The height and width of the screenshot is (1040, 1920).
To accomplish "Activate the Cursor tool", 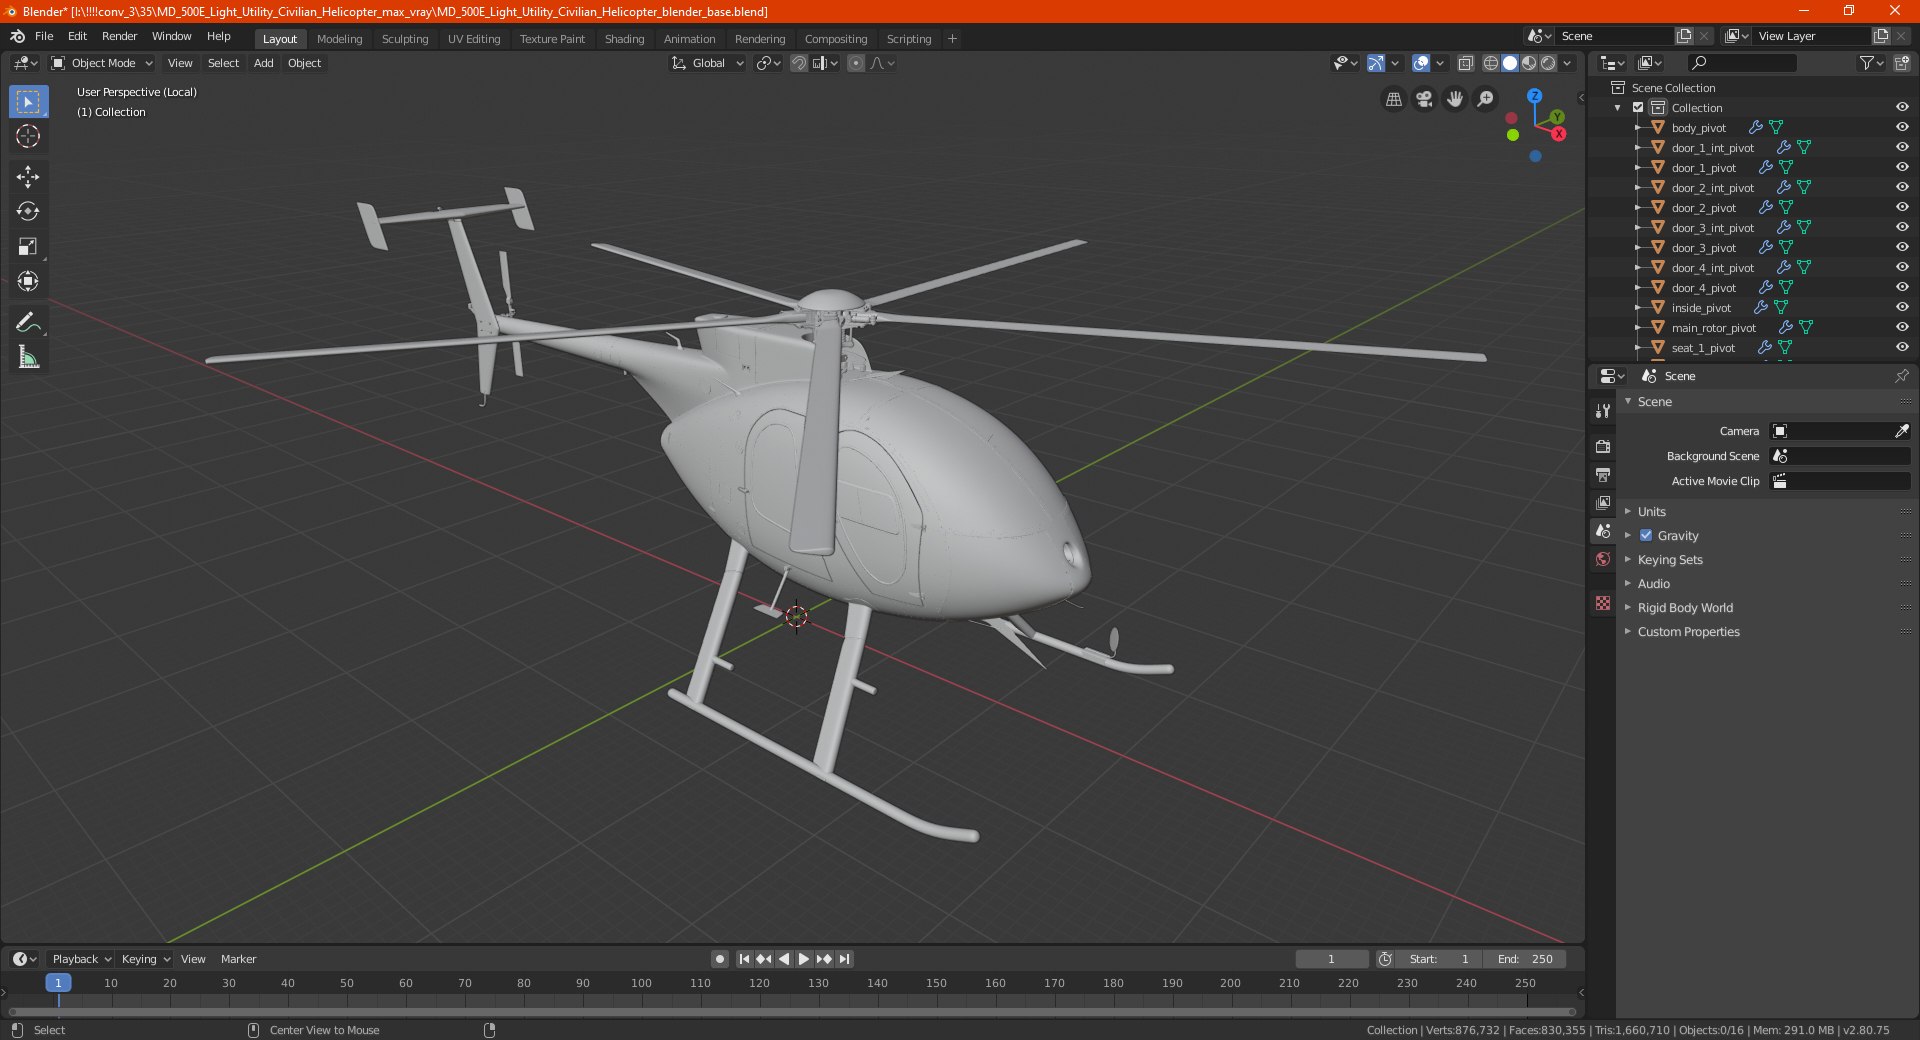I will [28, 136].
